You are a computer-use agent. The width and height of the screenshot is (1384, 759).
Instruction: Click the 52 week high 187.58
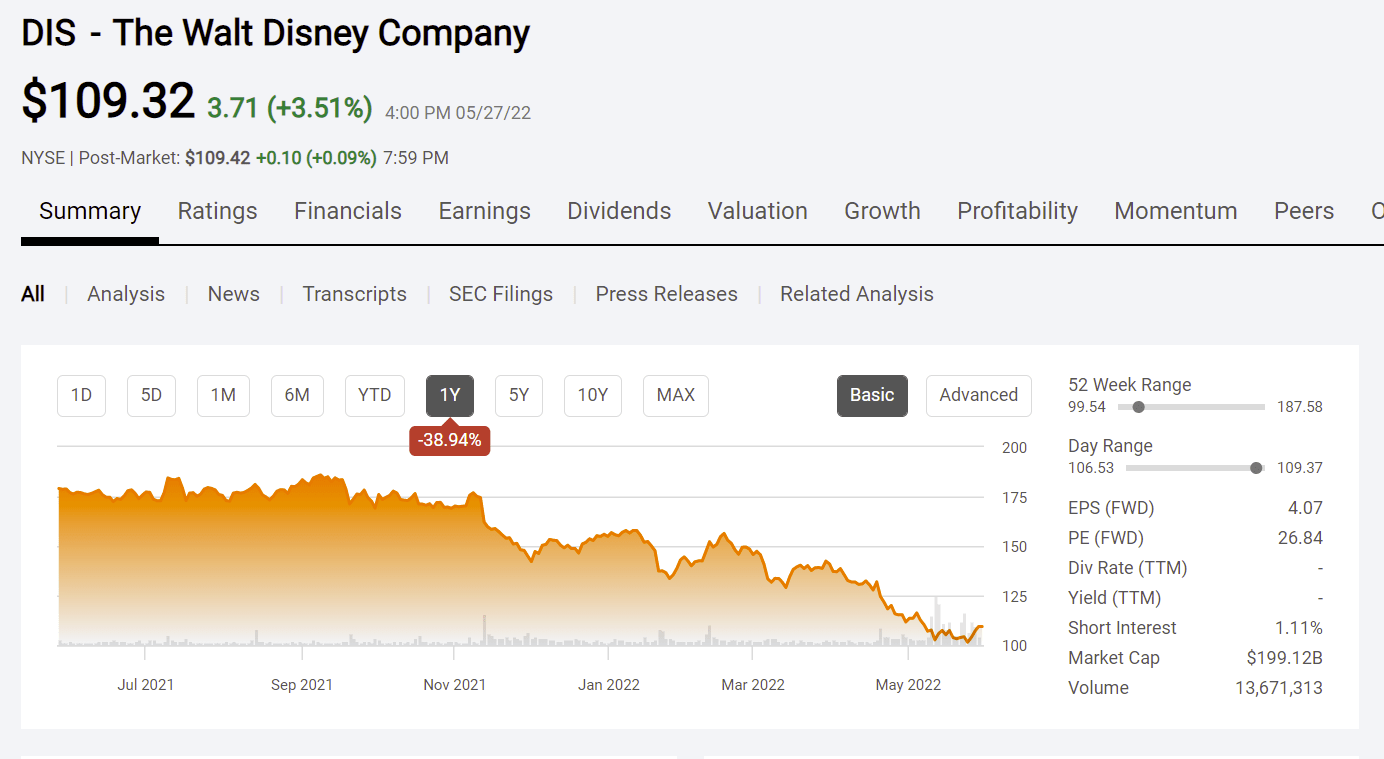click(1300, 407)
